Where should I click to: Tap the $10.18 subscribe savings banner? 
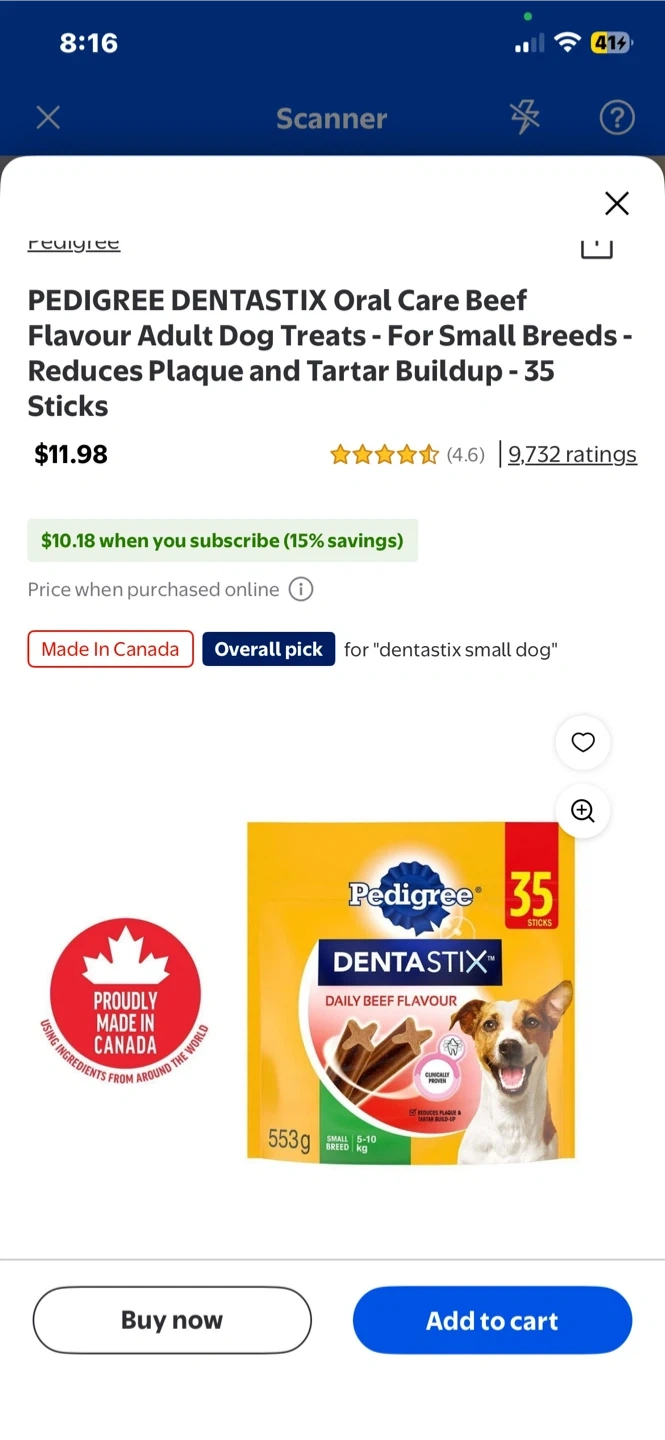pyautogui.click(x=222, y=541)
